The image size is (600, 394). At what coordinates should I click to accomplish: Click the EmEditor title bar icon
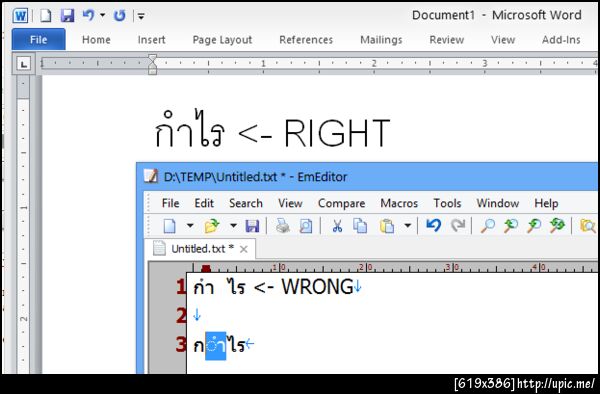[x=151, y=176]
